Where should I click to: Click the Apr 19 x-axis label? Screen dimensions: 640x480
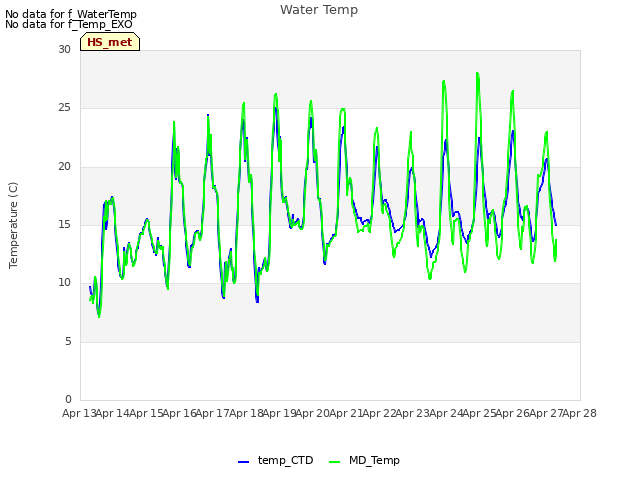click(x=279, y=413)
